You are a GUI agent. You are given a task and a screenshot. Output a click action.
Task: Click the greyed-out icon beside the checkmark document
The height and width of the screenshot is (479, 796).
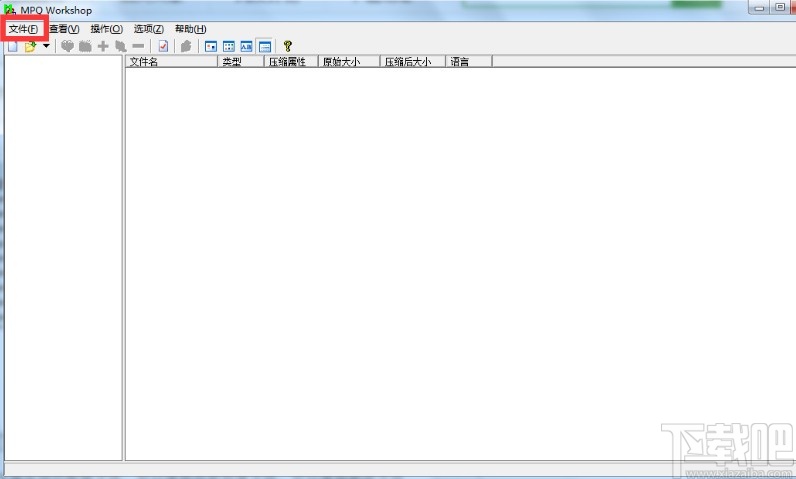(x=186, y=47)
